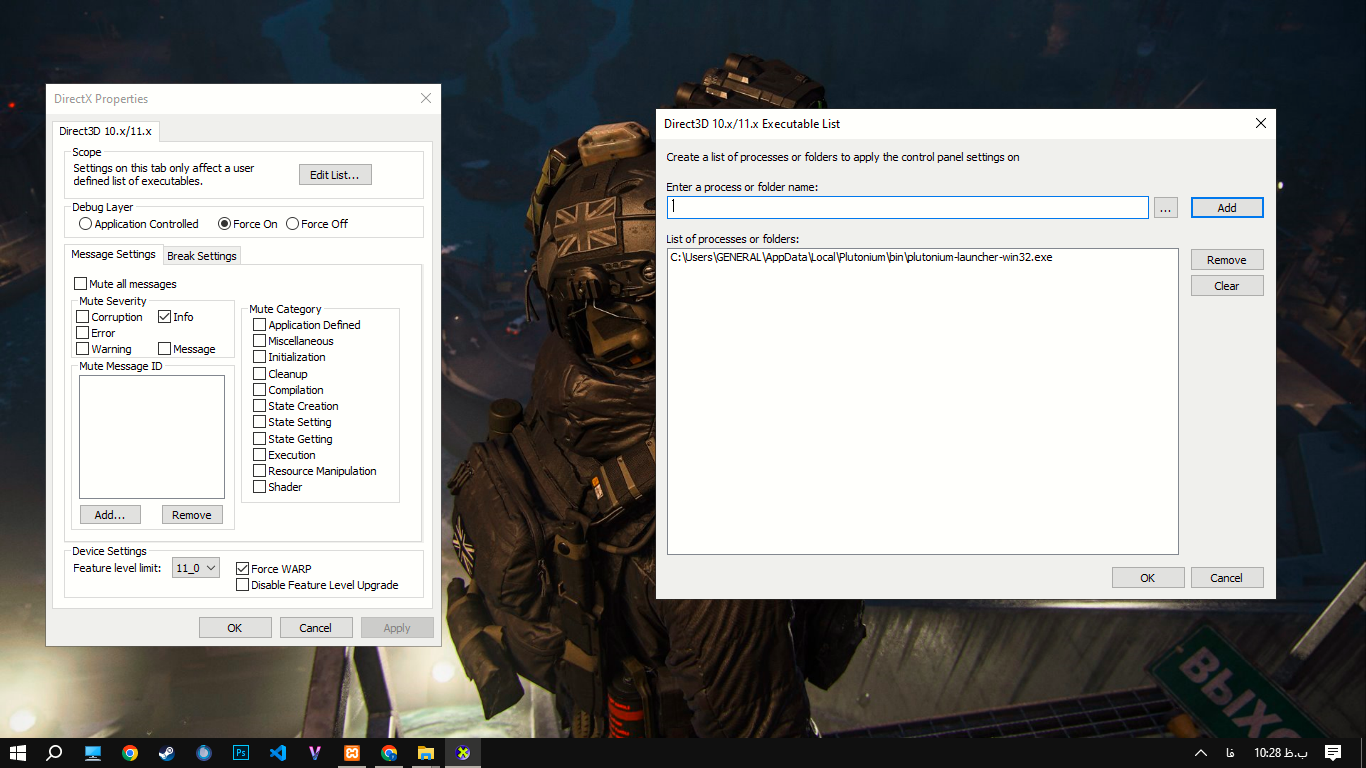This screenshot has height=768, width=1366.
Task: Mute the Compilation category
Action: [x=260, y=390]
